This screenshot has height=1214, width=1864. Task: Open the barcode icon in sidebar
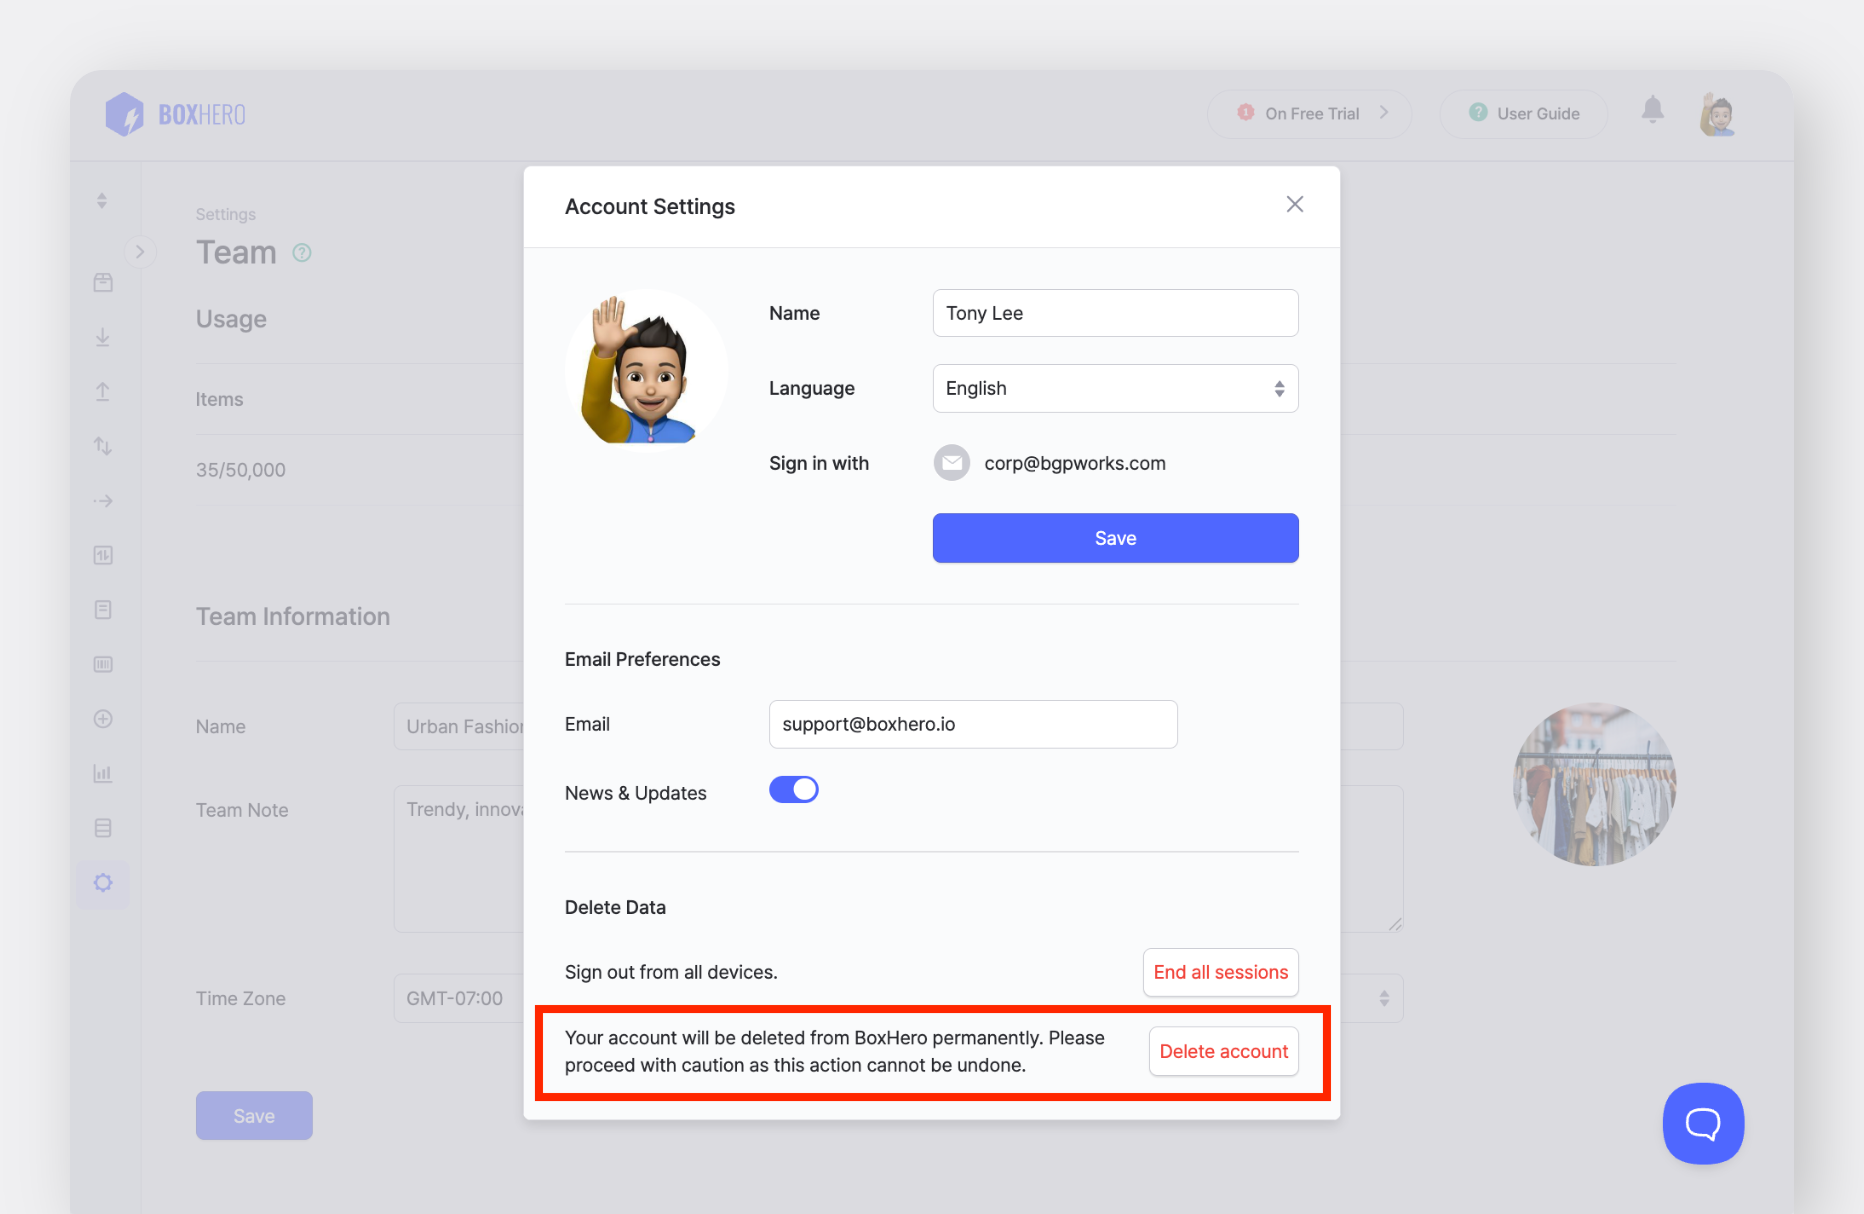[103, 665]
